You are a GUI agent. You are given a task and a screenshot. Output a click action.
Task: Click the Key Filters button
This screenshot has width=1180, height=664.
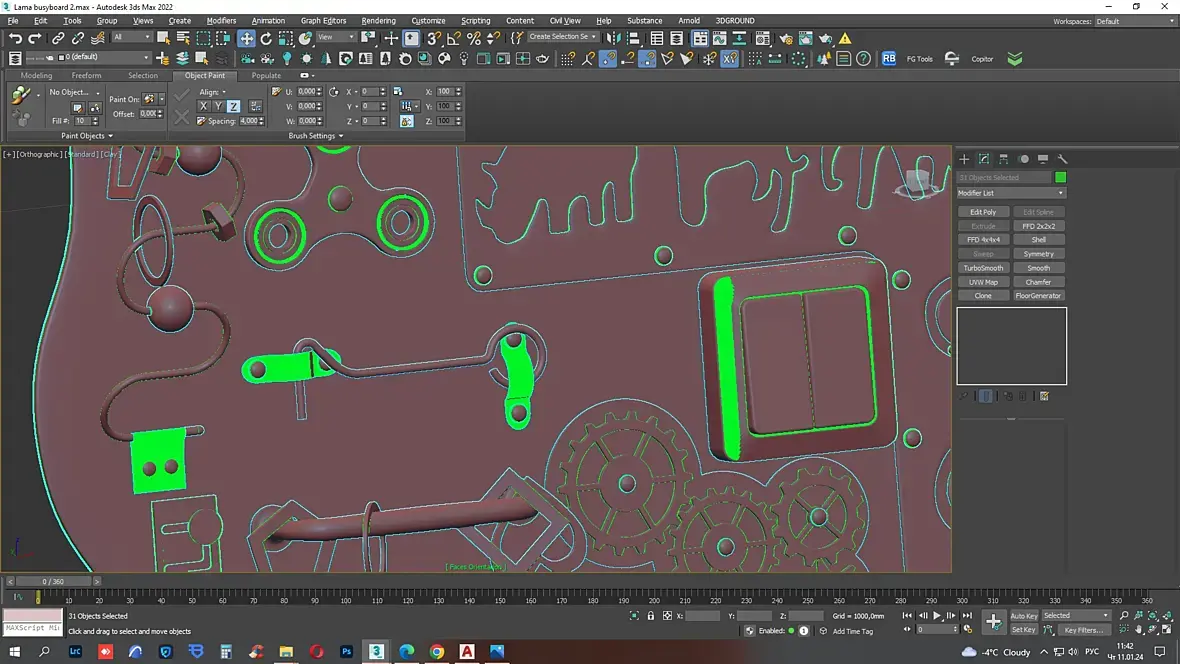[1082, 630]
